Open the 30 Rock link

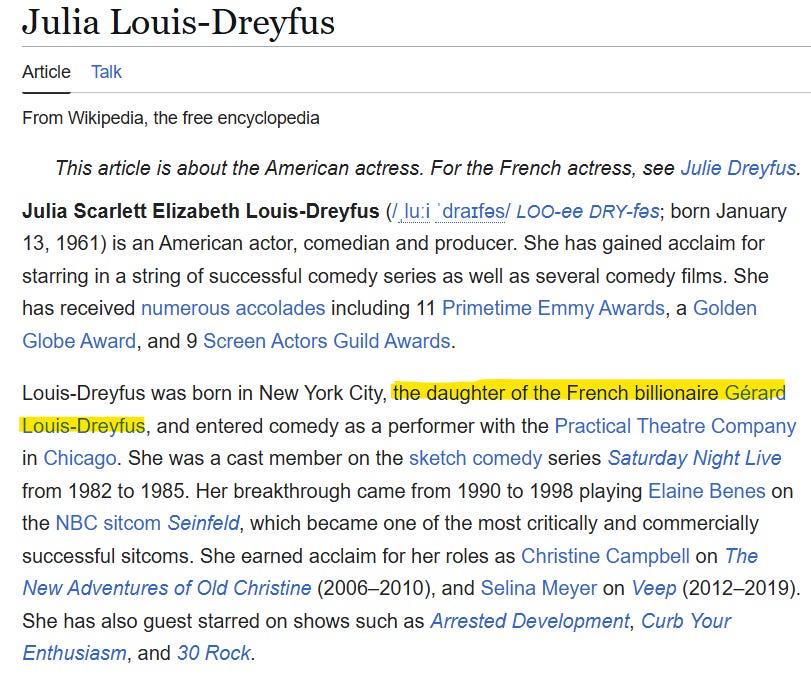pos(214,653)
